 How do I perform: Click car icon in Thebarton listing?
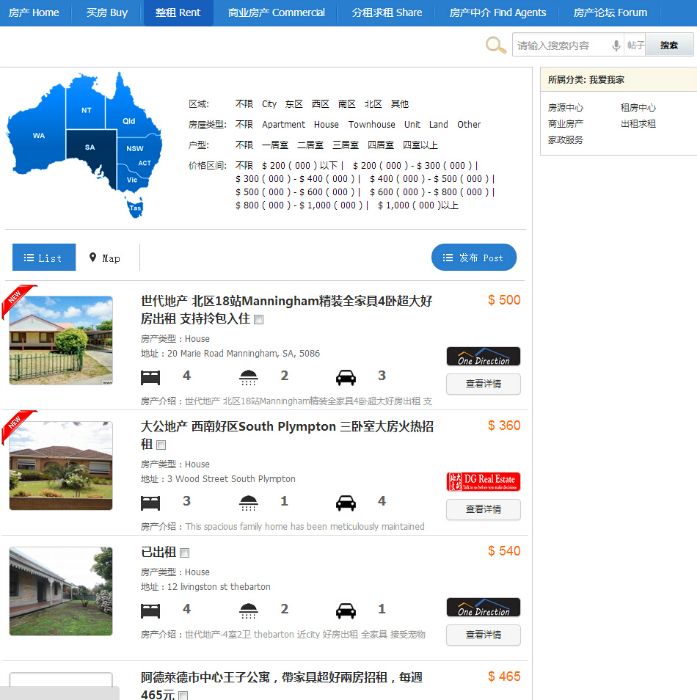pyautogui.click(x=346, y=611)
